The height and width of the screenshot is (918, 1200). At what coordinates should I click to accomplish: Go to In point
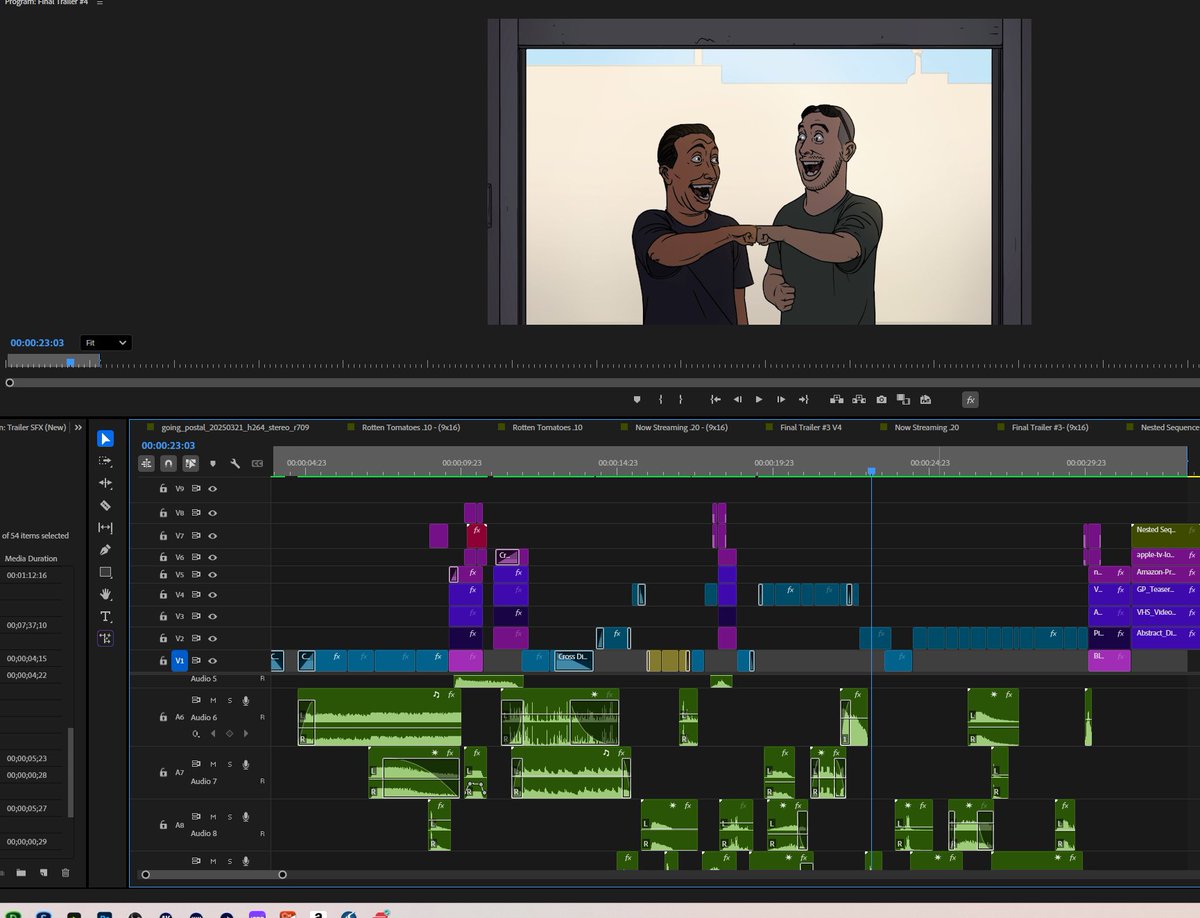[715, 399]
